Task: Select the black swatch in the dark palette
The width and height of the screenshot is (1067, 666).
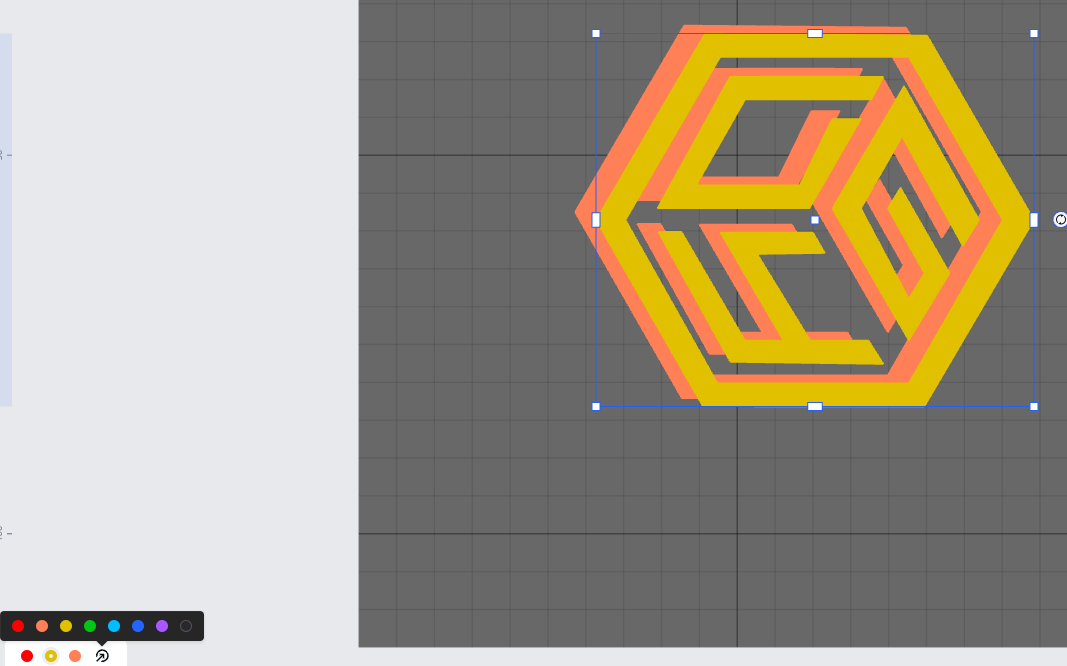Action: [x=186, y=626]
